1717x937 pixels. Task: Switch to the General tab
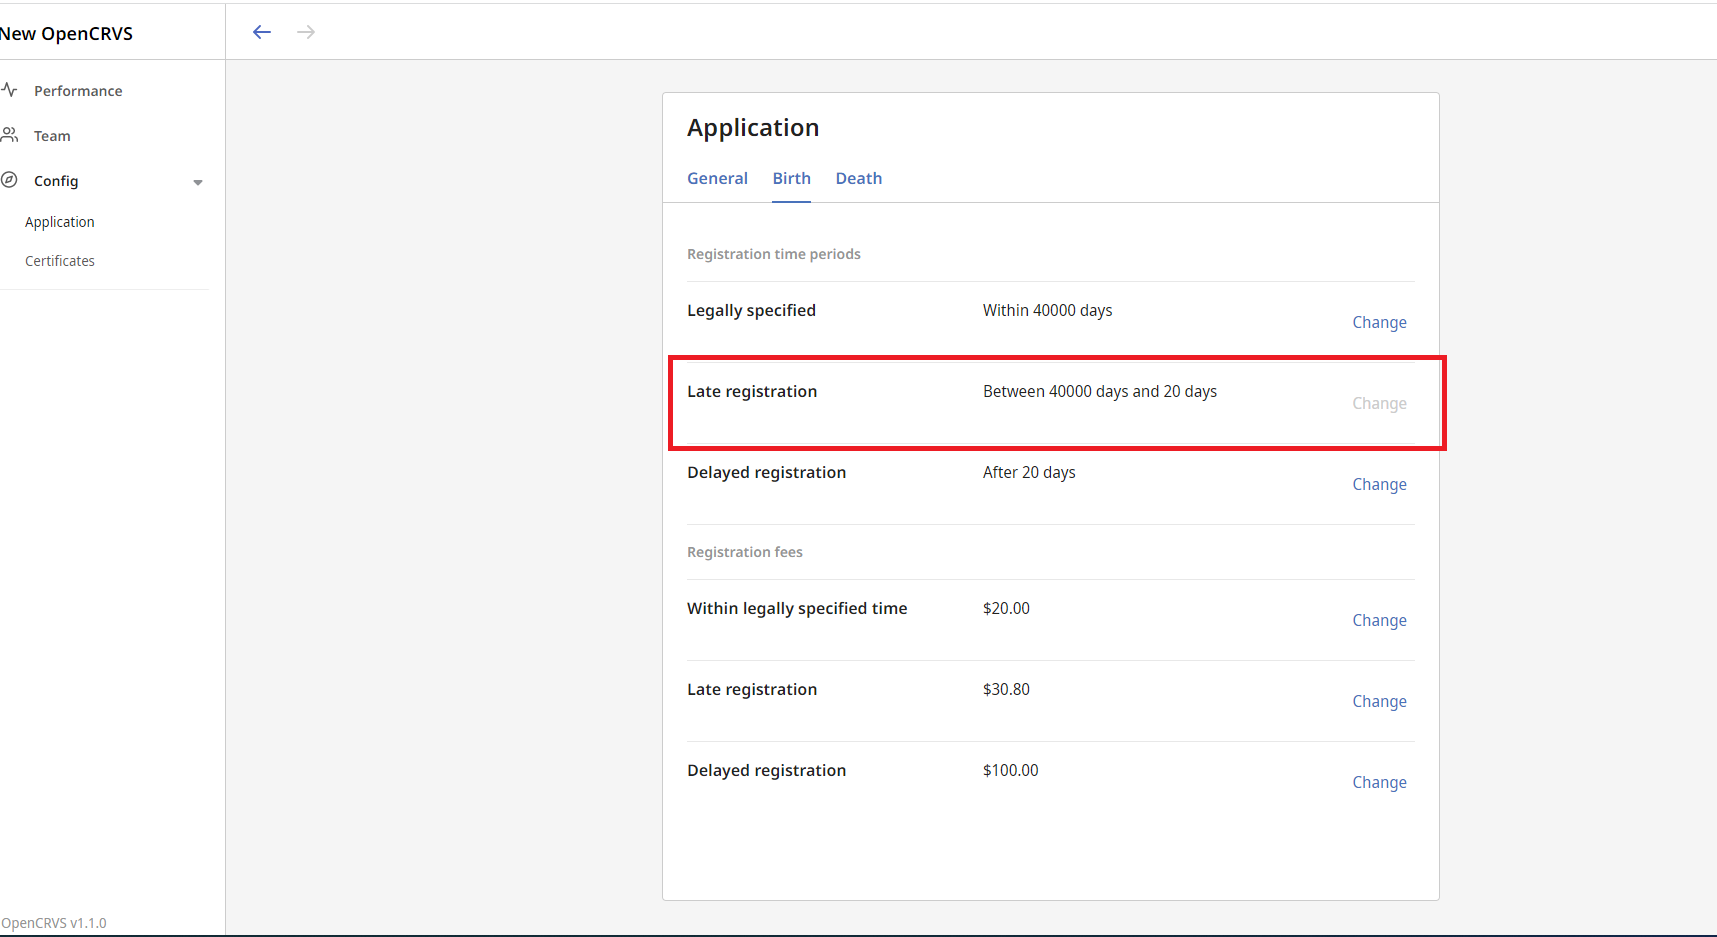(x=717, y=178)
